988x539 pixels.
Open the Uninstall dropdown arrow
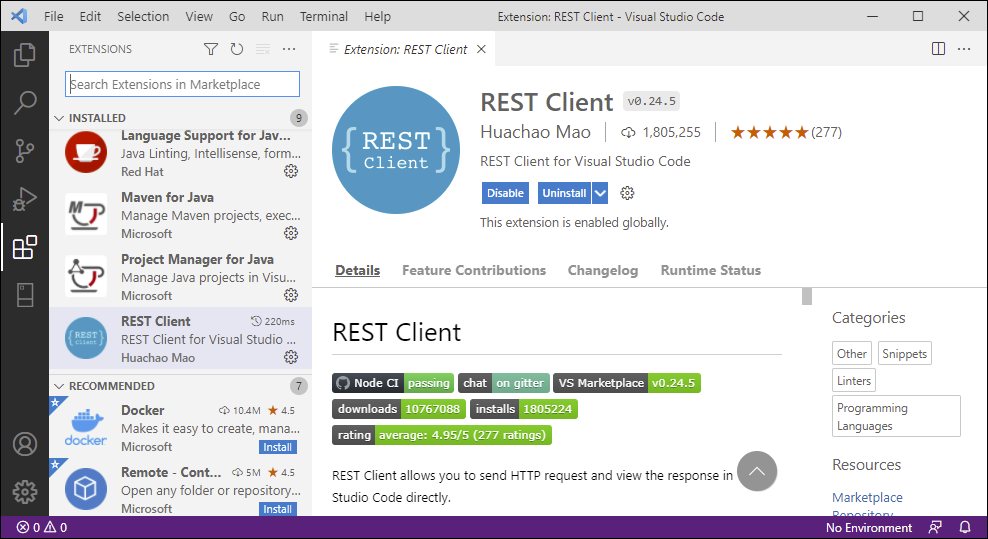coord(600,193)
